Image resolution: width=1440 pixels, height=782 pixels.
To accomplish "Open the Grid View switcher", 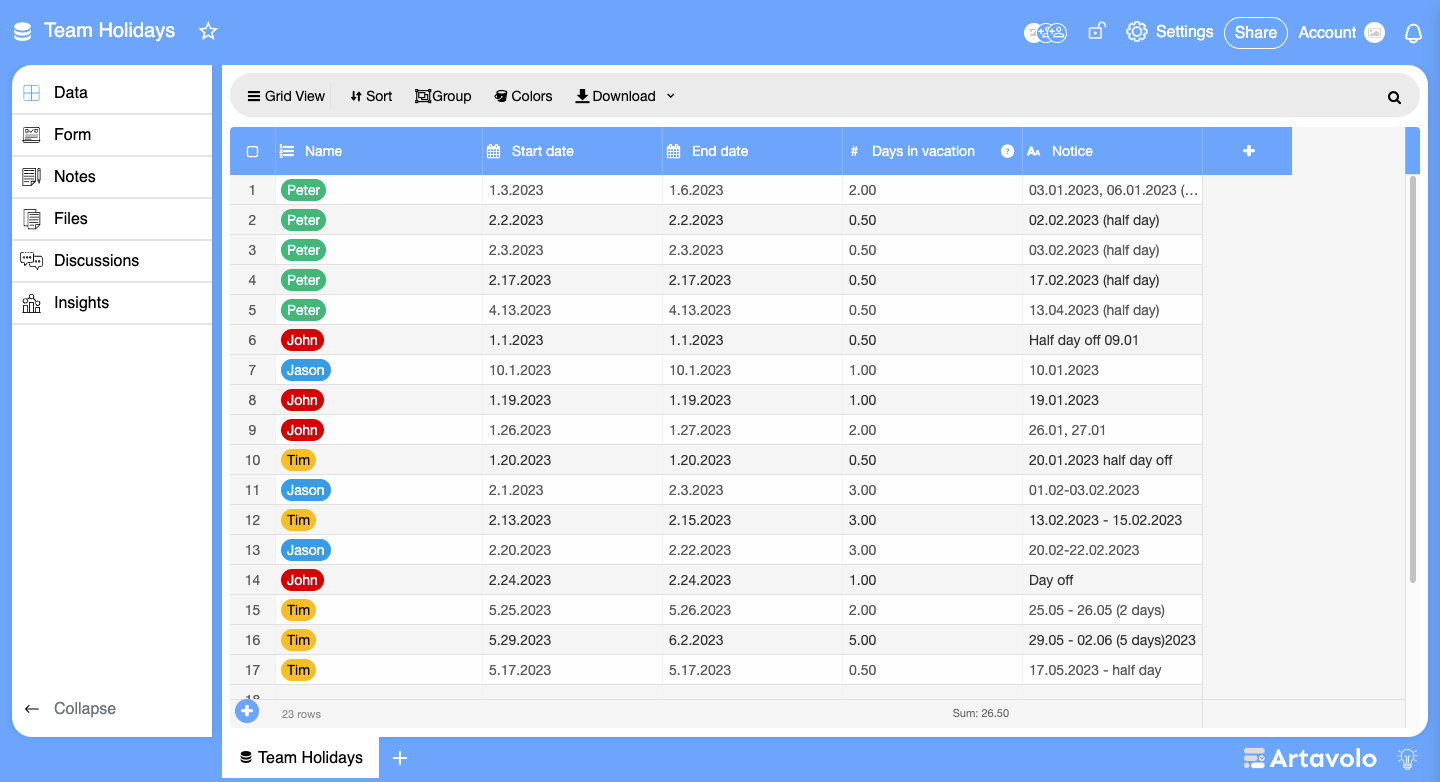I will point(286,96).
